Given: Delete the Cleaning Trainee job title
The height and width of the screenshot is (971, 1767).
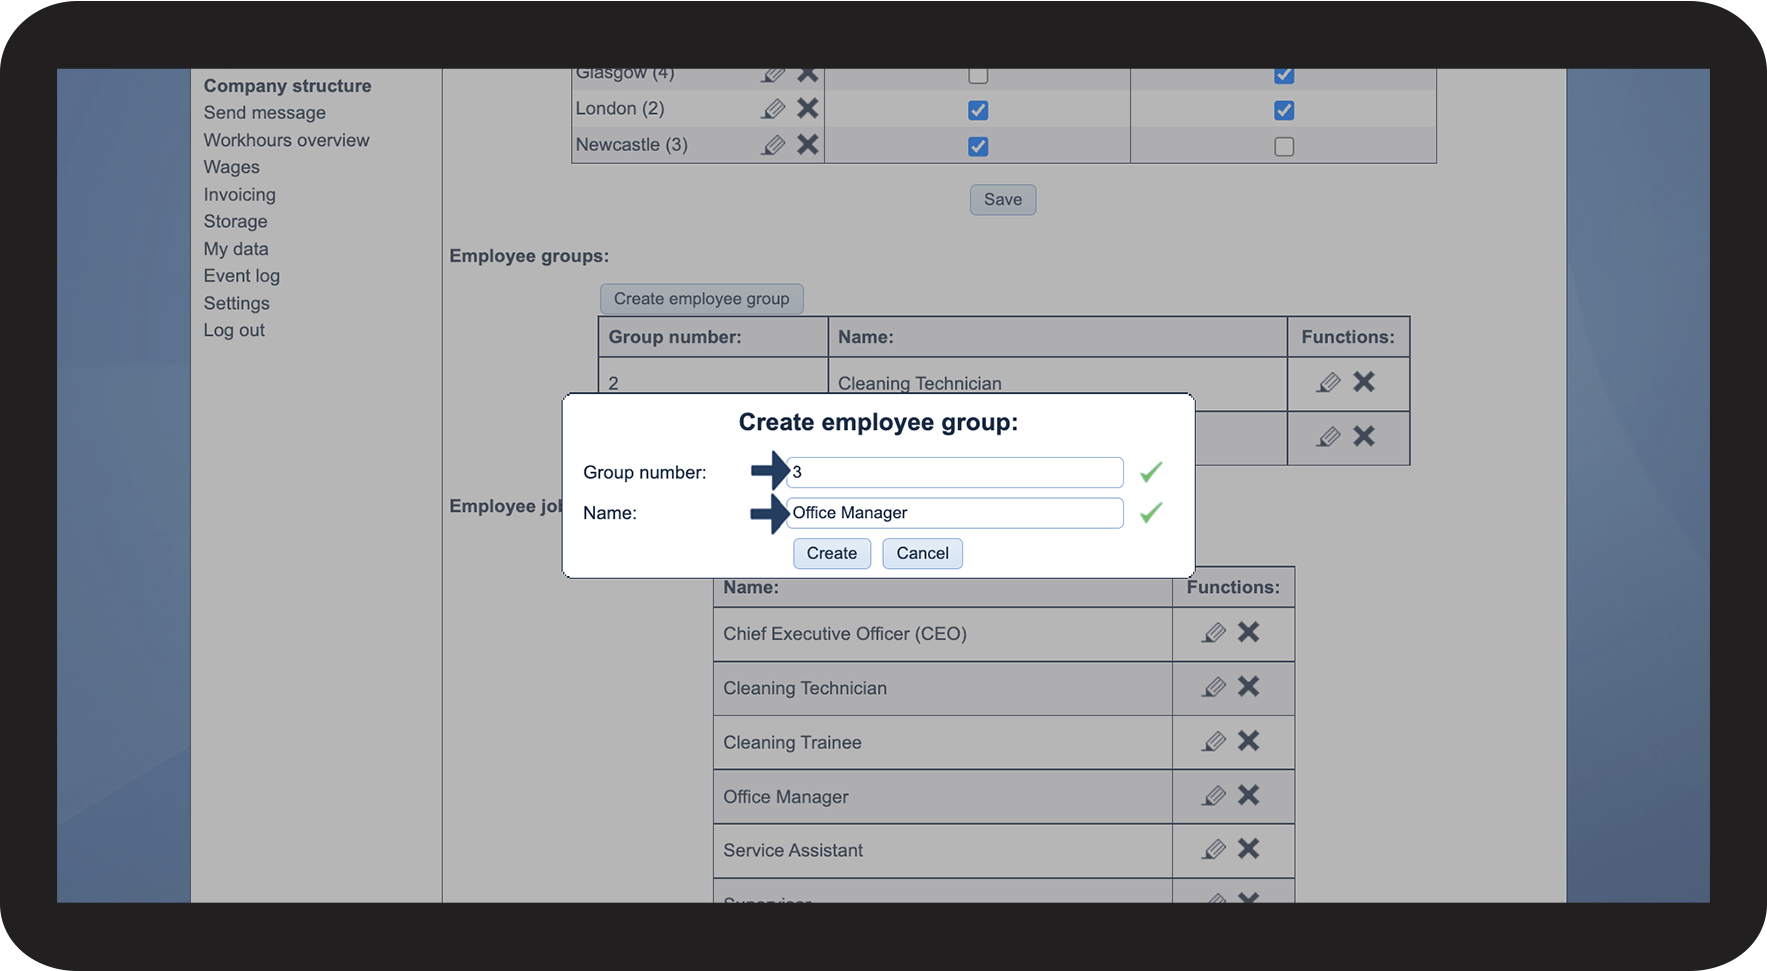Looking at the screenshot, I should point(1248,741).
